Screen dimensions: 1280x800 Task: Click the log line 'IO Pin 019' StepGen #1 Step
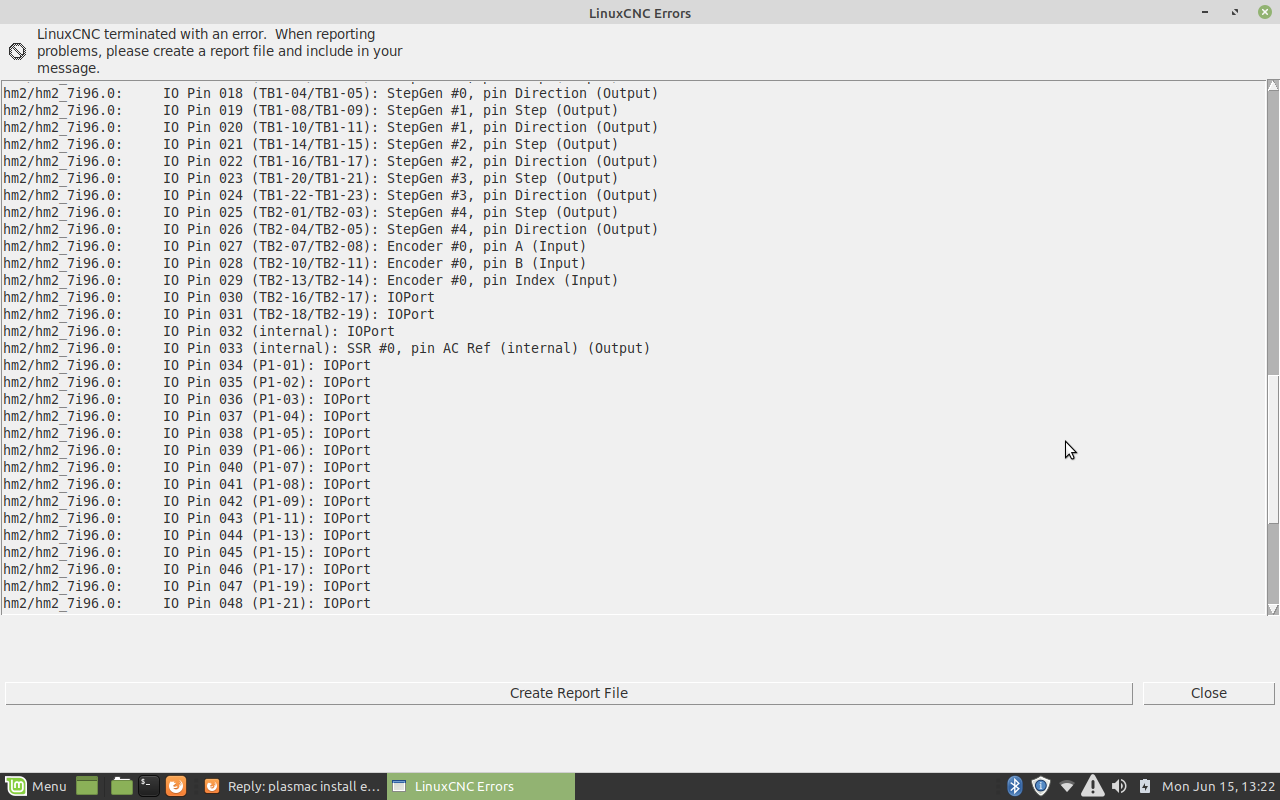click(x=311, y=110)
